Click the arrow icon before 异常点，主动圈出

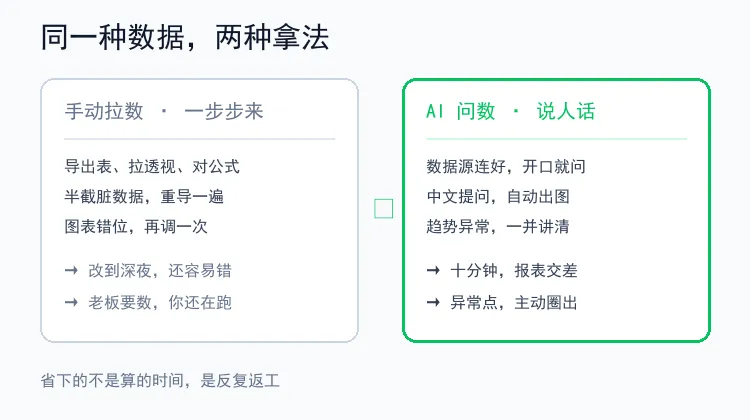pos(433,302)
